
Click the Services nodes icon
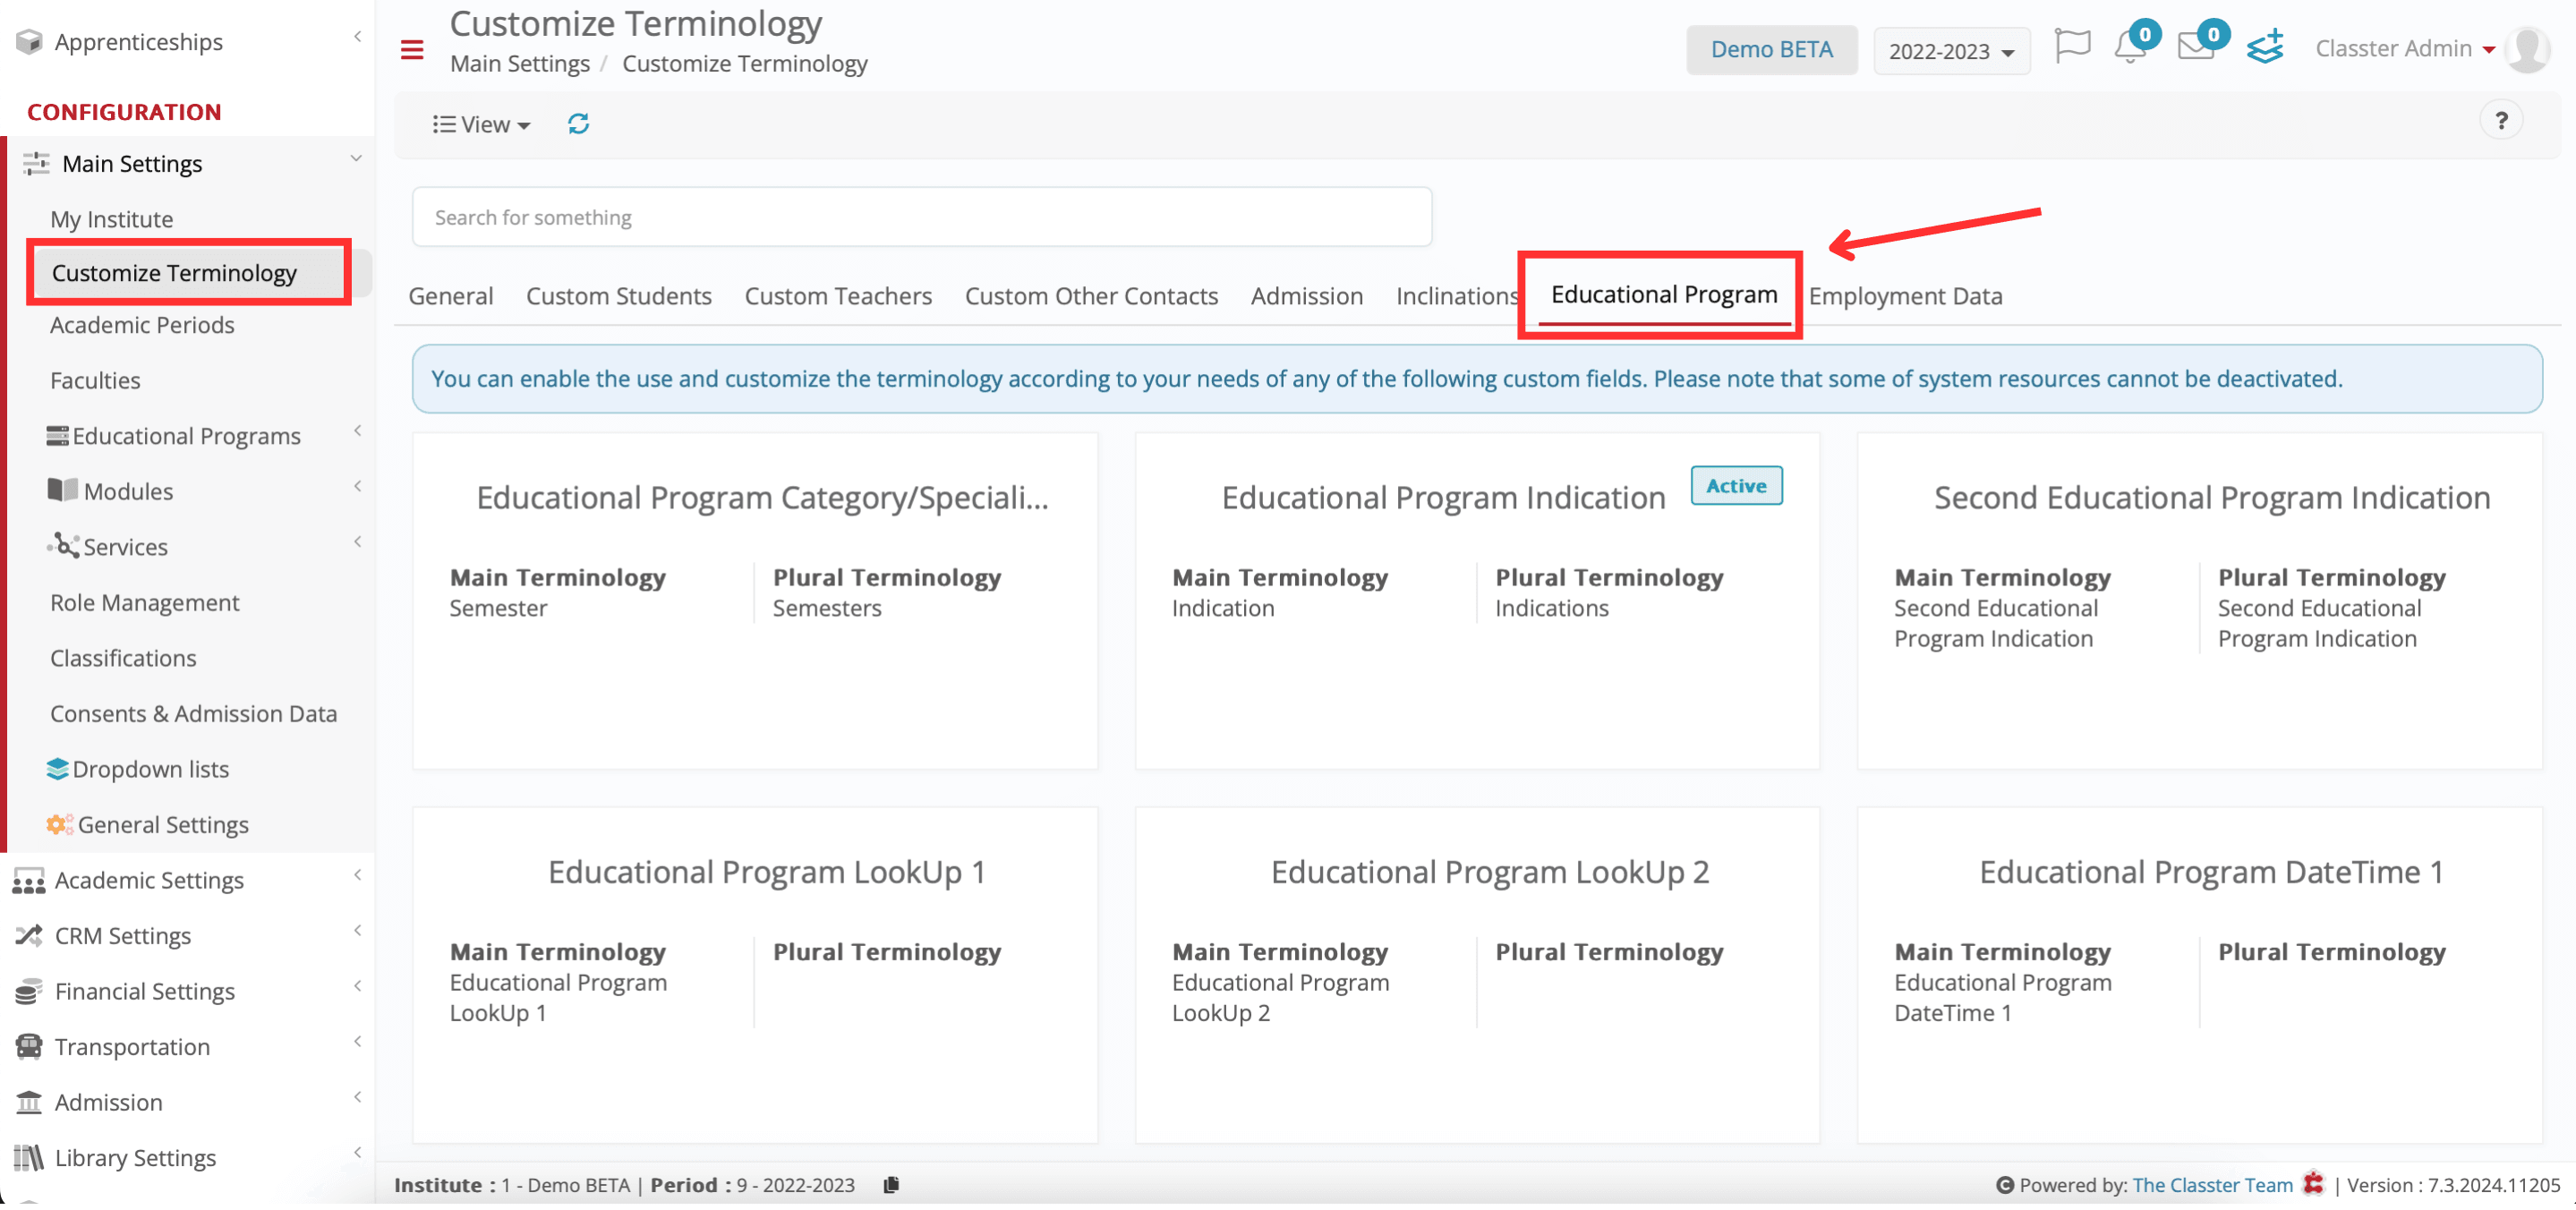coord(63,545)
